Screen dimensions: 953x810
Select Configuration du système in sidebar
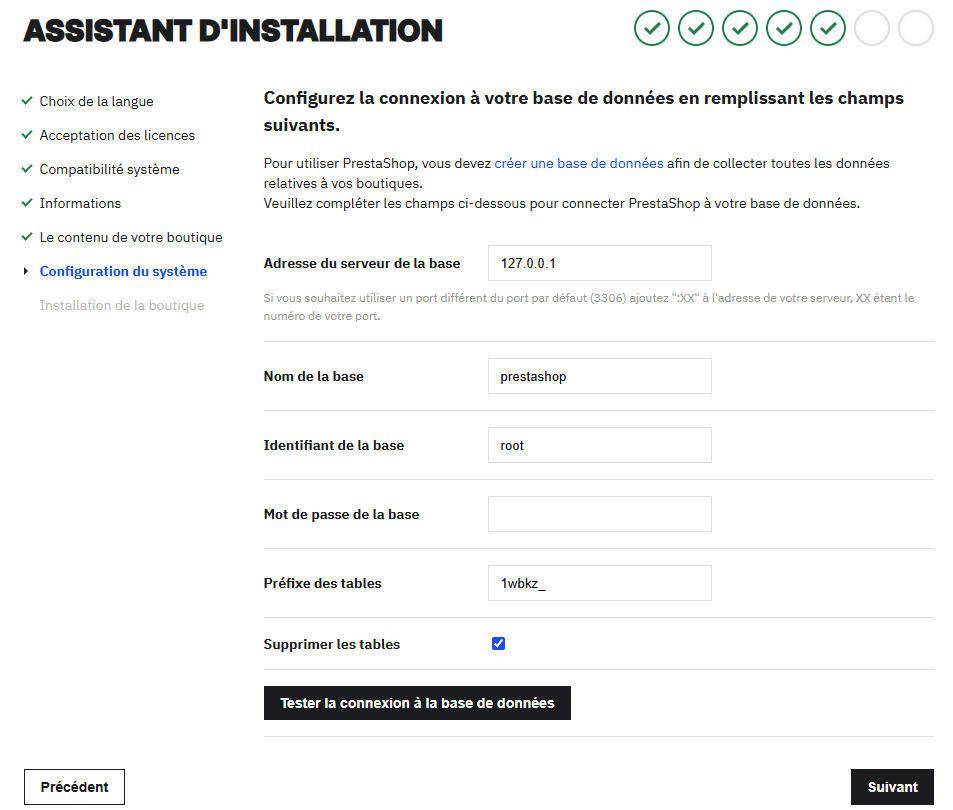pyautogui.click(x=123, y=271)
